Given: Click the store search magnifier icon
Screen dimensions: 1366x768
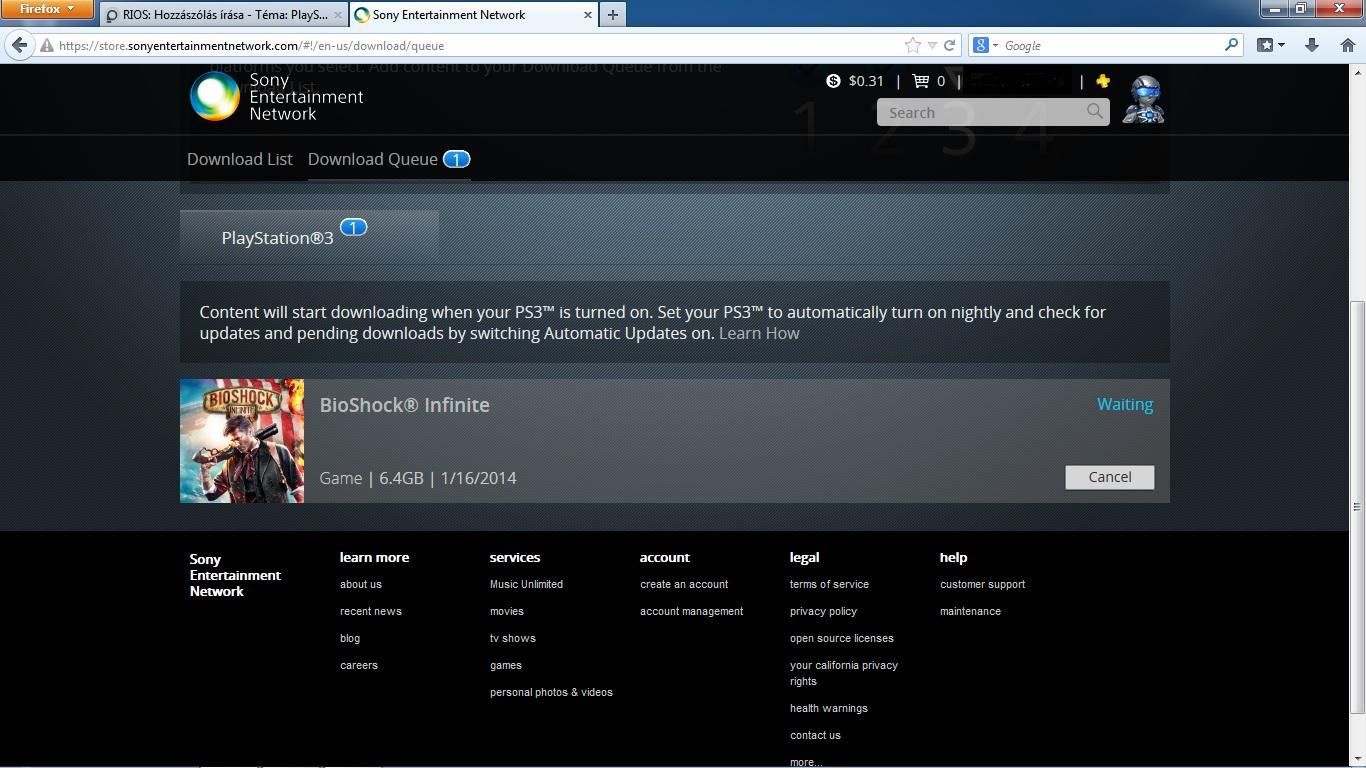Looking at the screenshot, I should point(1095,112).
